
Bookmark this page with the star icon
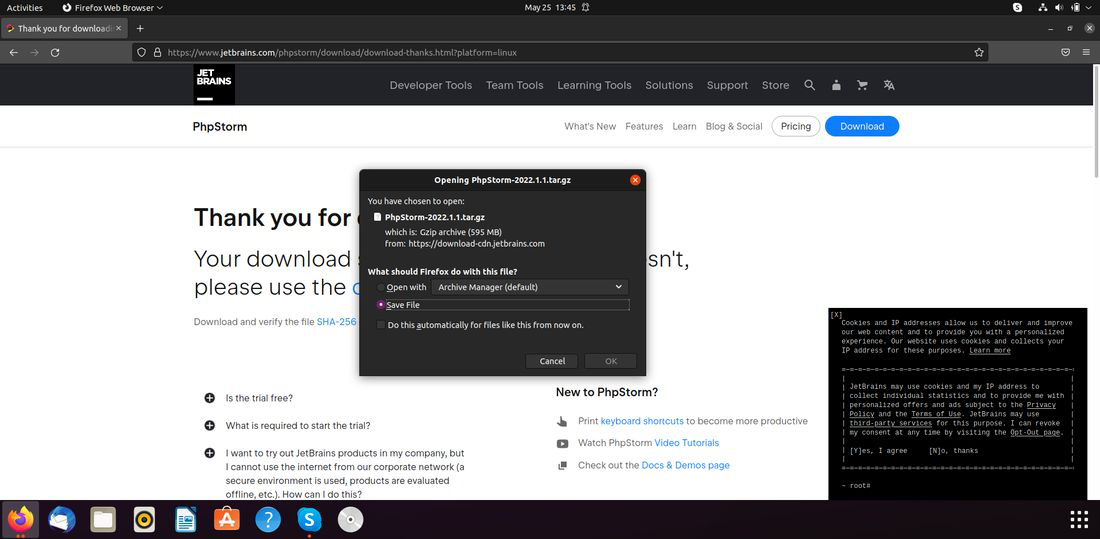(979, 53)
